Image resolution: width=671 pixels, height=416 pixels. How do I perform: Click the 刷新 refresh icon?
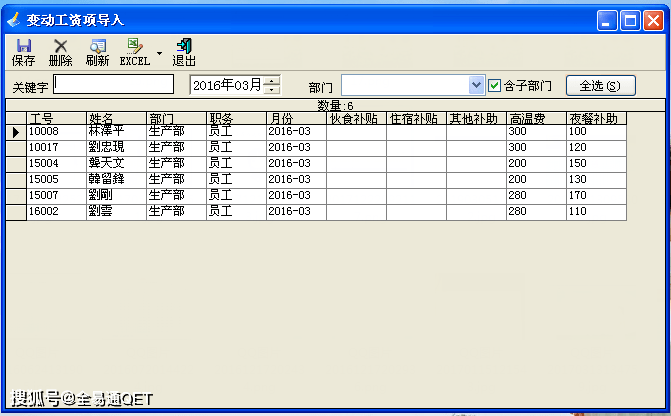pos(98,46)
